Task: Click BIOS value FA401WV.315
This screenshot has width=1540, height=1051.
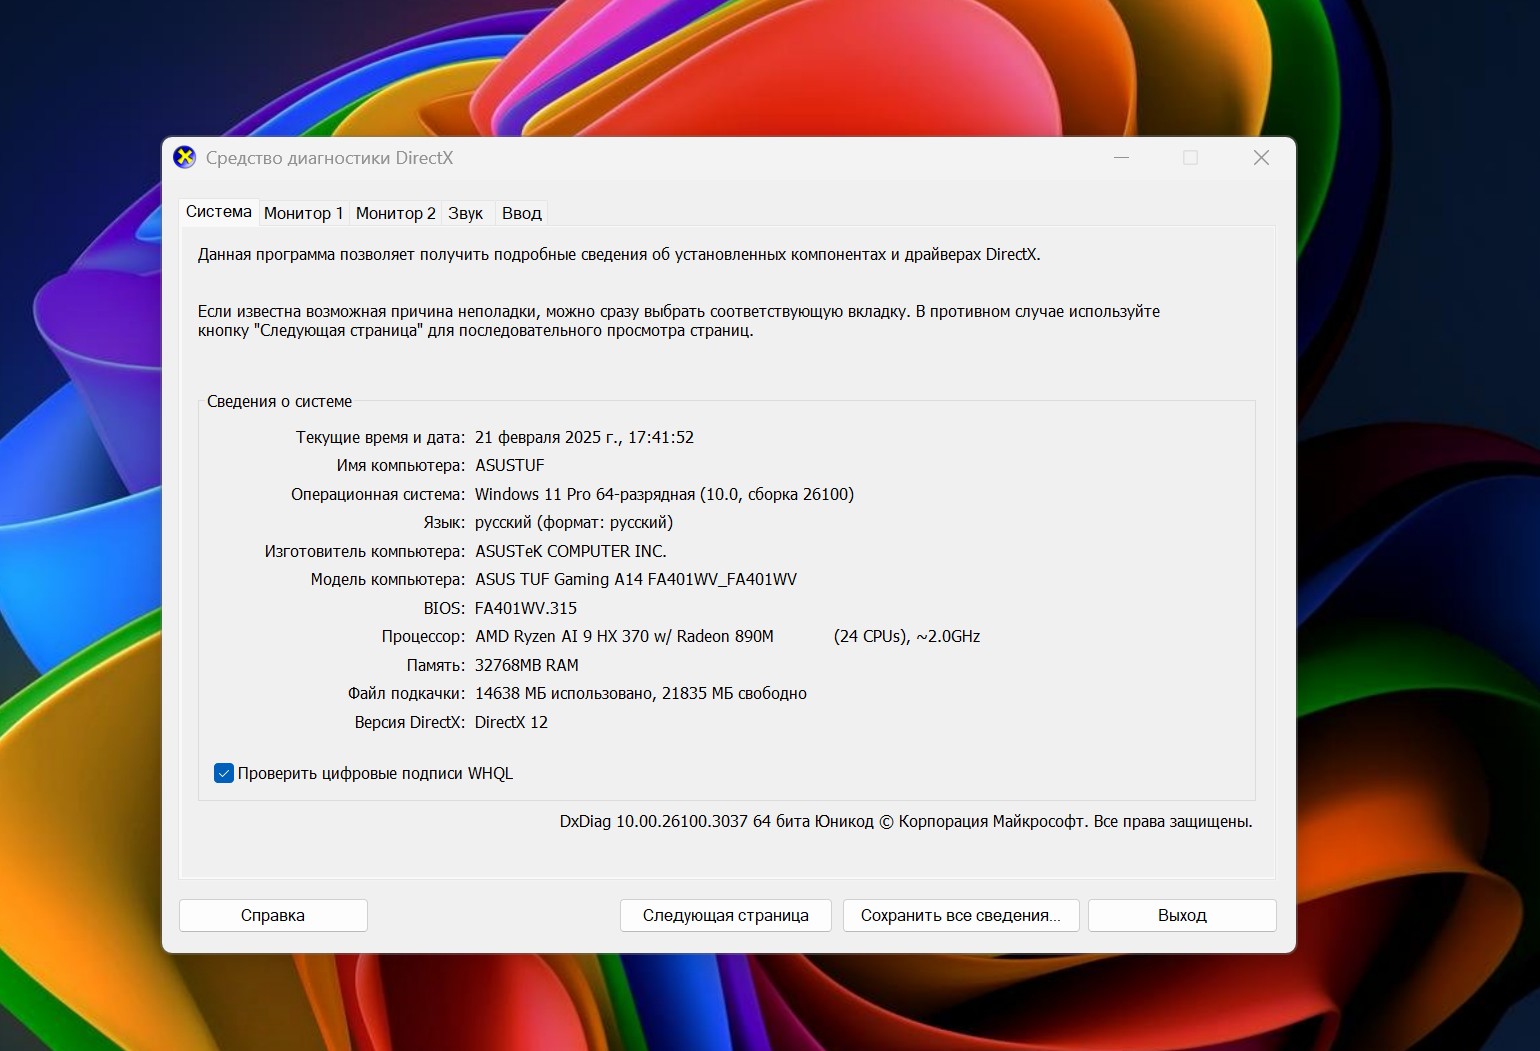Action: 526,608
